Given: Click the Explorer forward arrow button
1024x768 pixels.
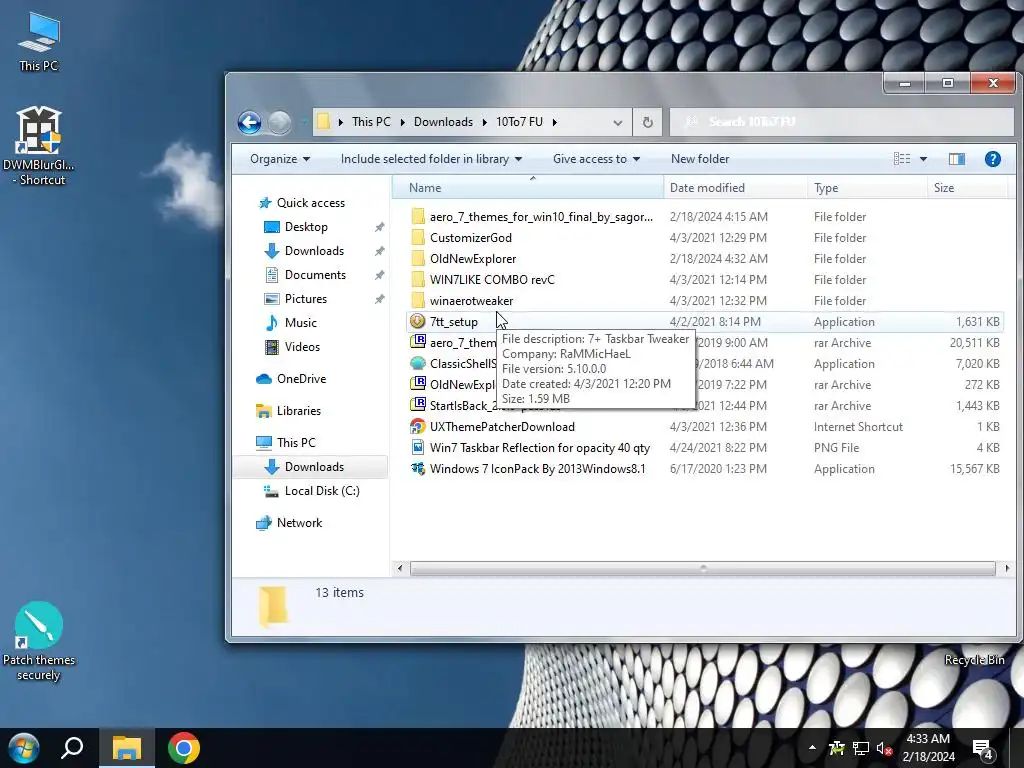Looking at the screenshot, I should [x=280, y=122].
